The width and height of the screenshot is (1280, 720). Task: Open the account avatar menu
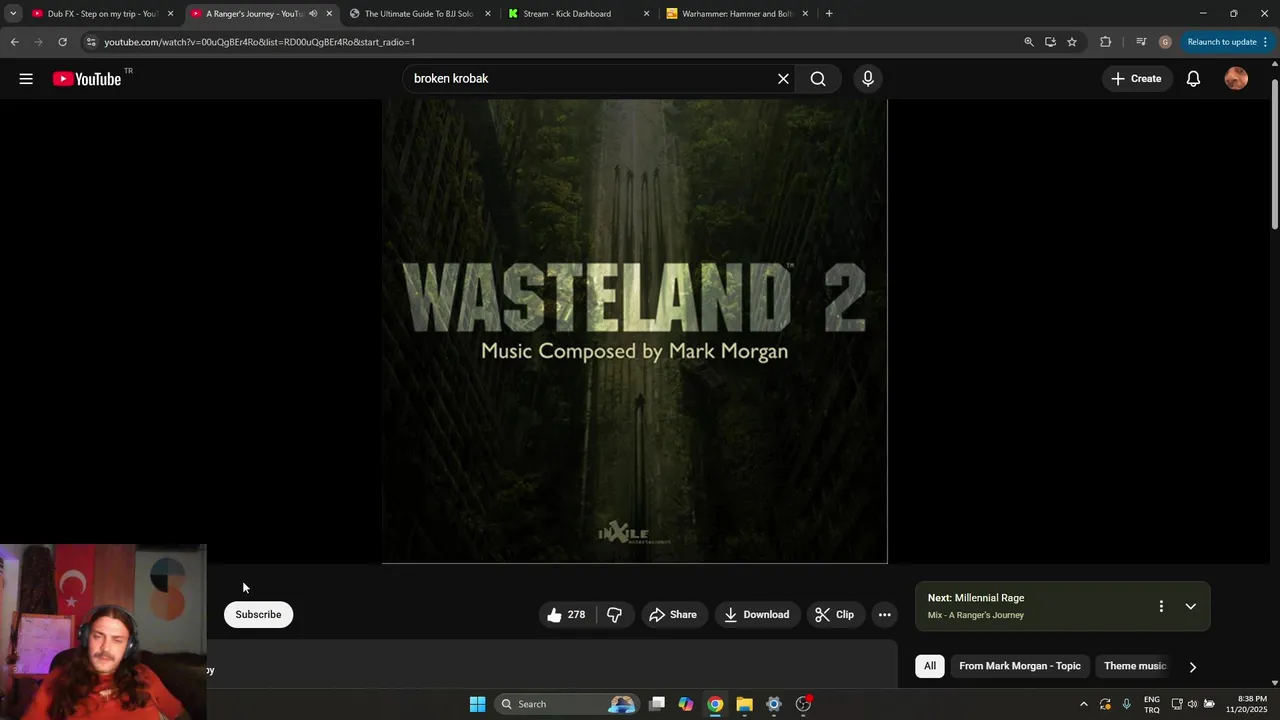(x=1236, y=79)
